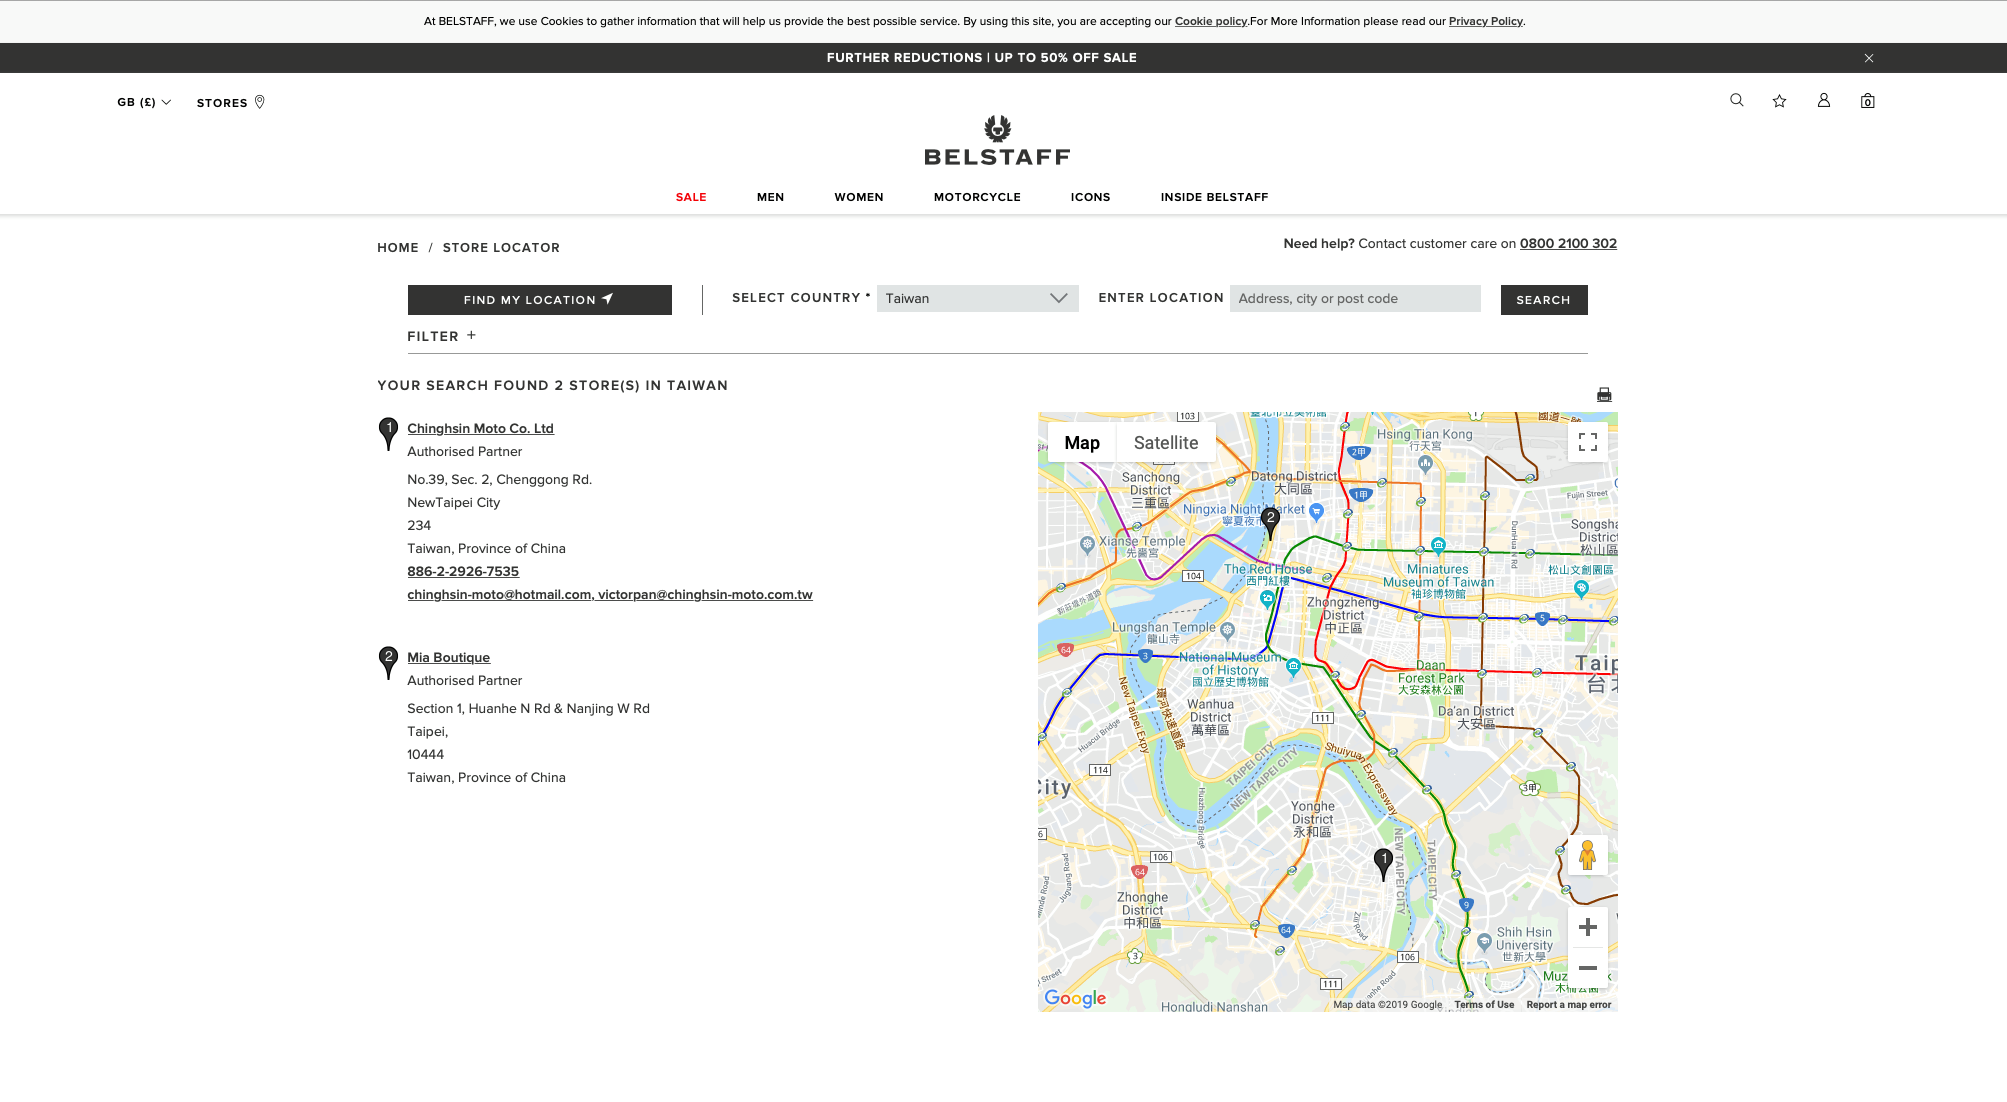
Task: Open the shopping bag icon
Action: [x=1867, y=101]
